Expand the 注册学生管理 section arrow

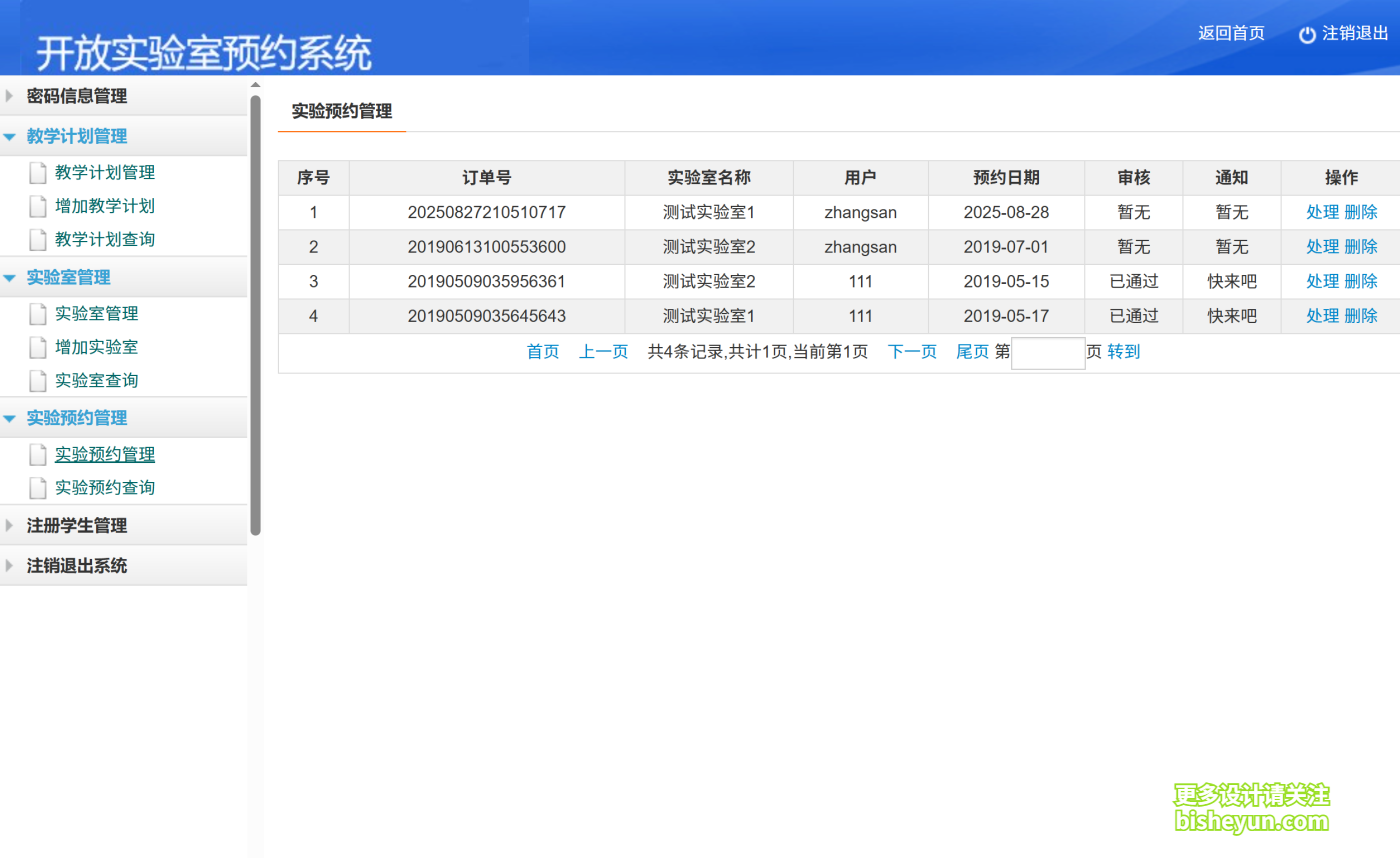click(9, 525)
